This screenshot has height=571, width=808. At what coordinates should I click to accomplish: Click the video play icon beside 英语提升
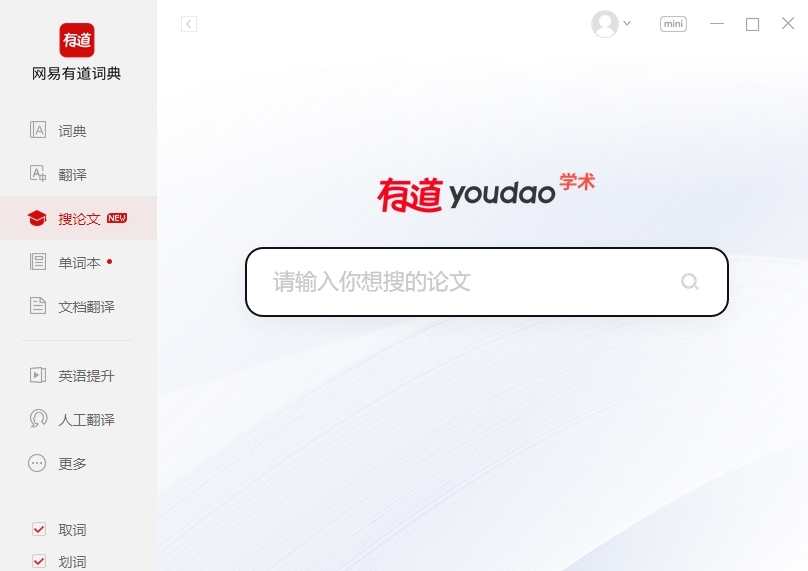pyautogui.click(x=38, y=375)
